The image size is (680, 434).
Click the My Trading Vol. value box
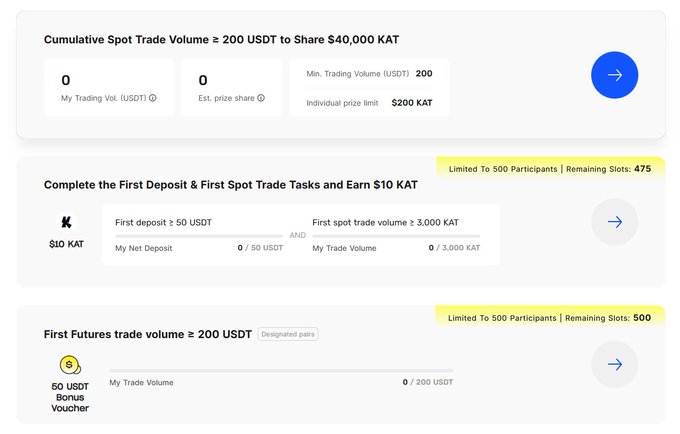[109, 87]
